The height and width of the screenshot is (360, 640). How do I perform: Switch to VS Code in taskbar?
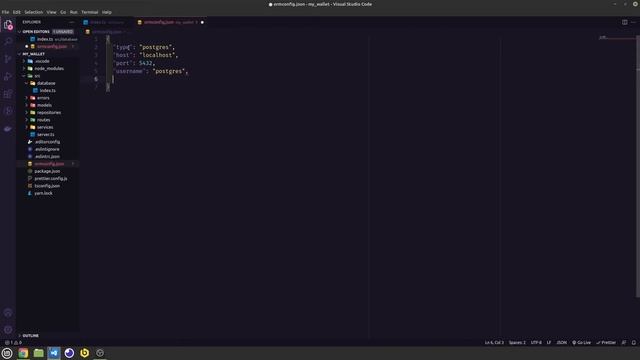tap(54, 353)
